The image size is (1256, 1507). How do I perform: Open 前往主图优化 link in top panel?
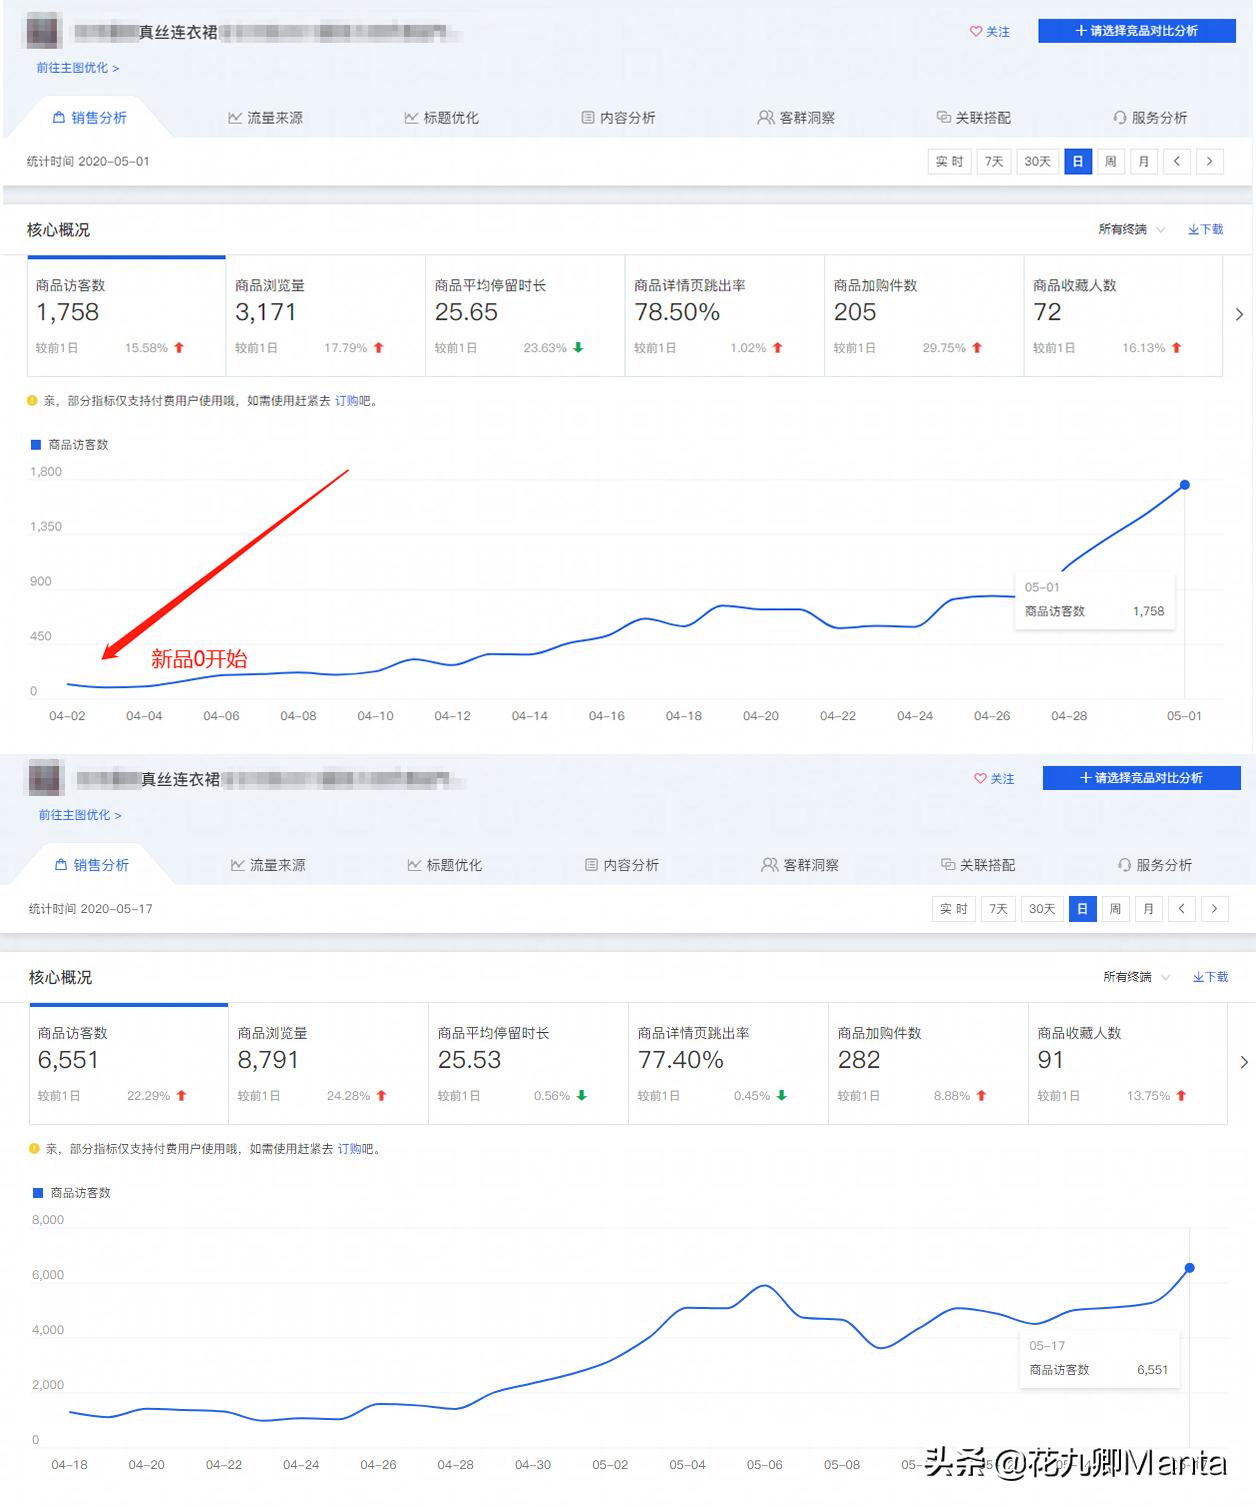tap(78, 68)
